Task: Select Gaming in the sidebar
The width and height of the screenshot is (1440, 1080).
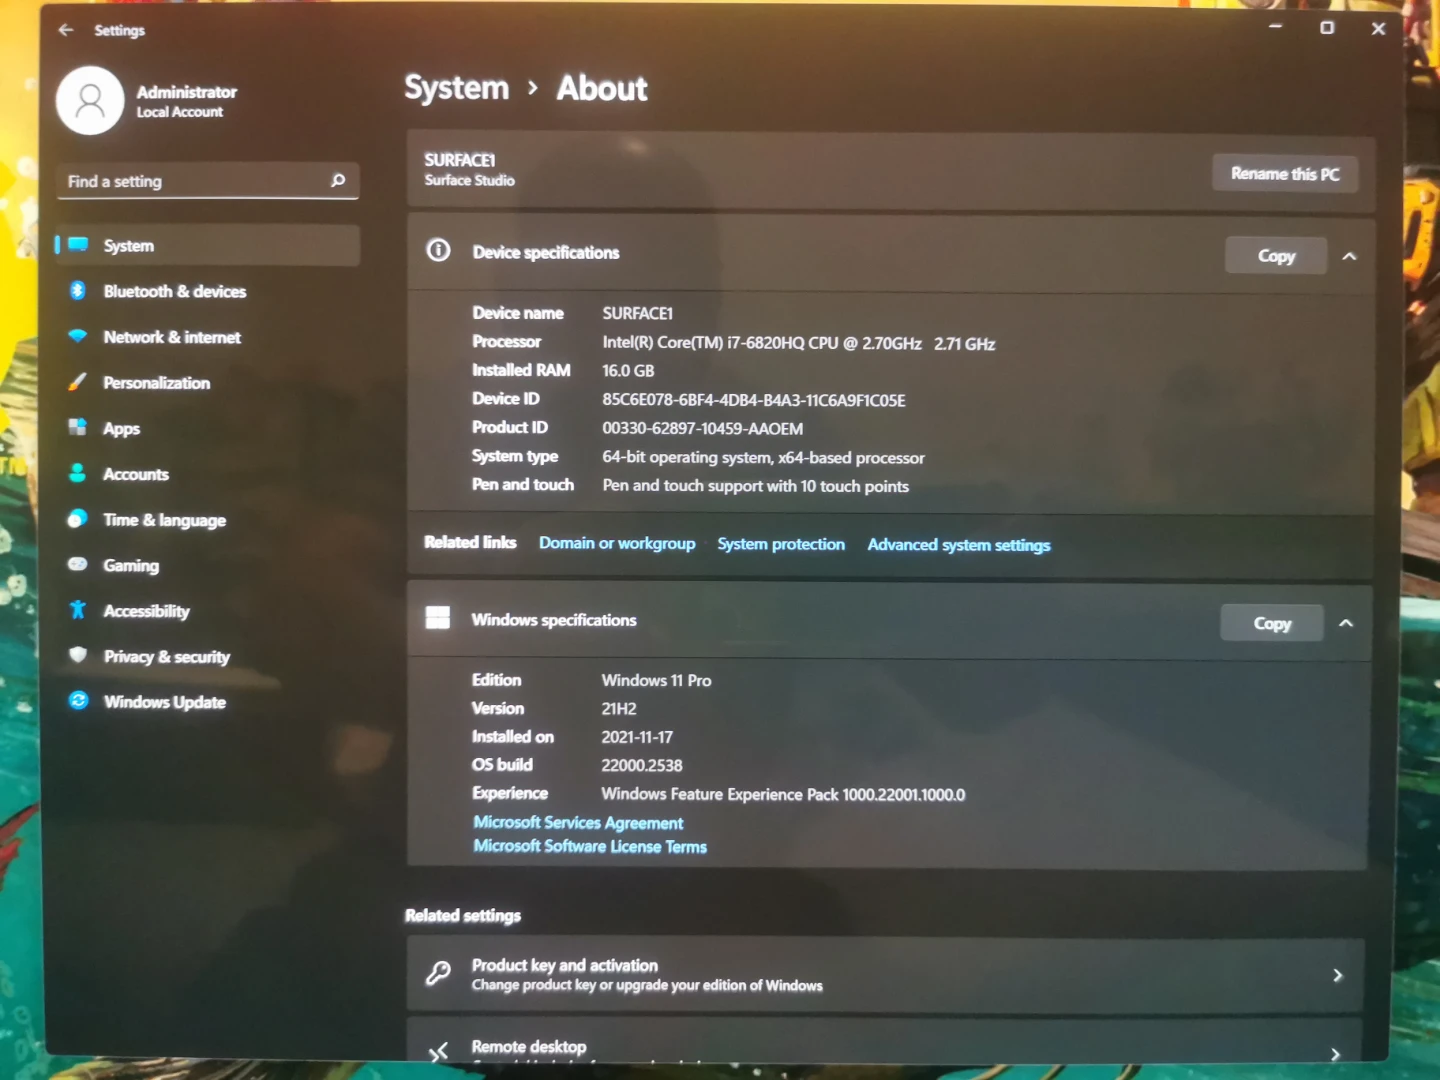Action: tap(208, 565)
